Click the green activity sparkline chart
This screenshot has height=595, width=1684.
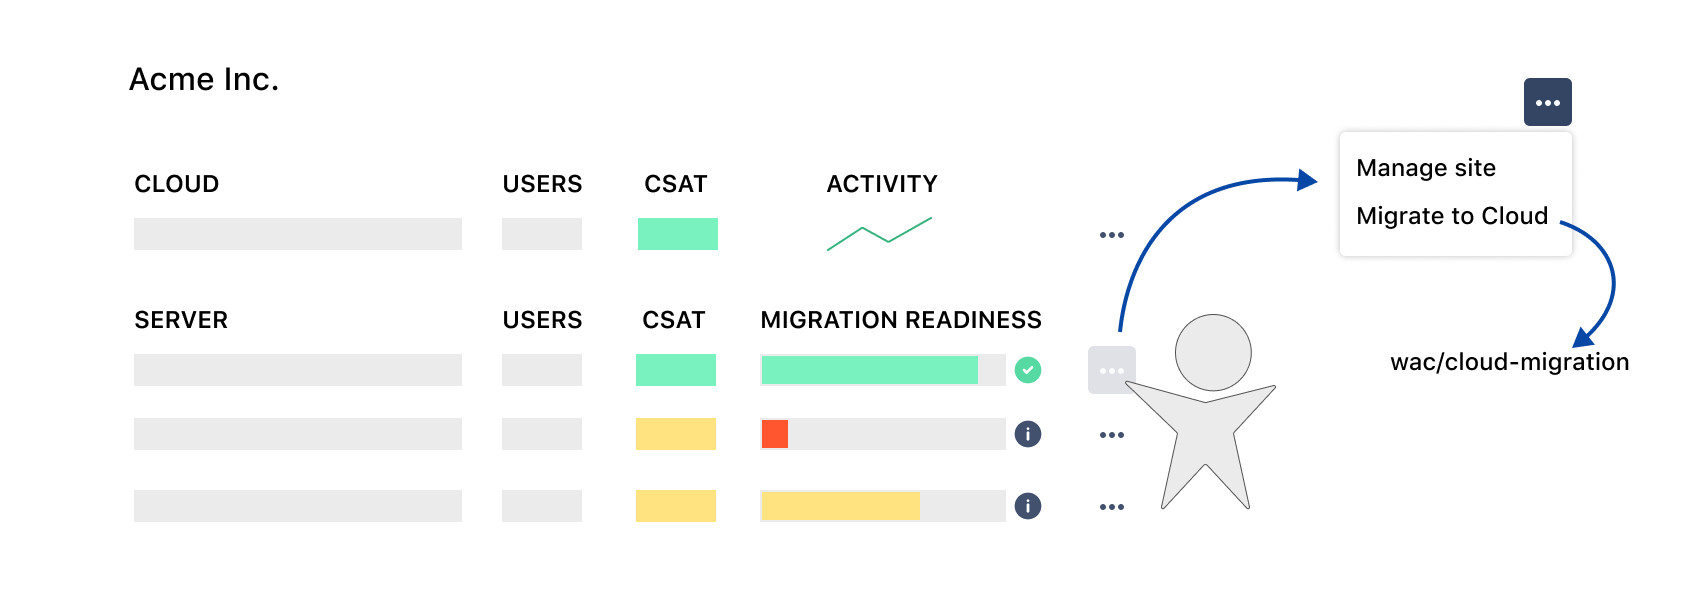(x=879, y=234)
